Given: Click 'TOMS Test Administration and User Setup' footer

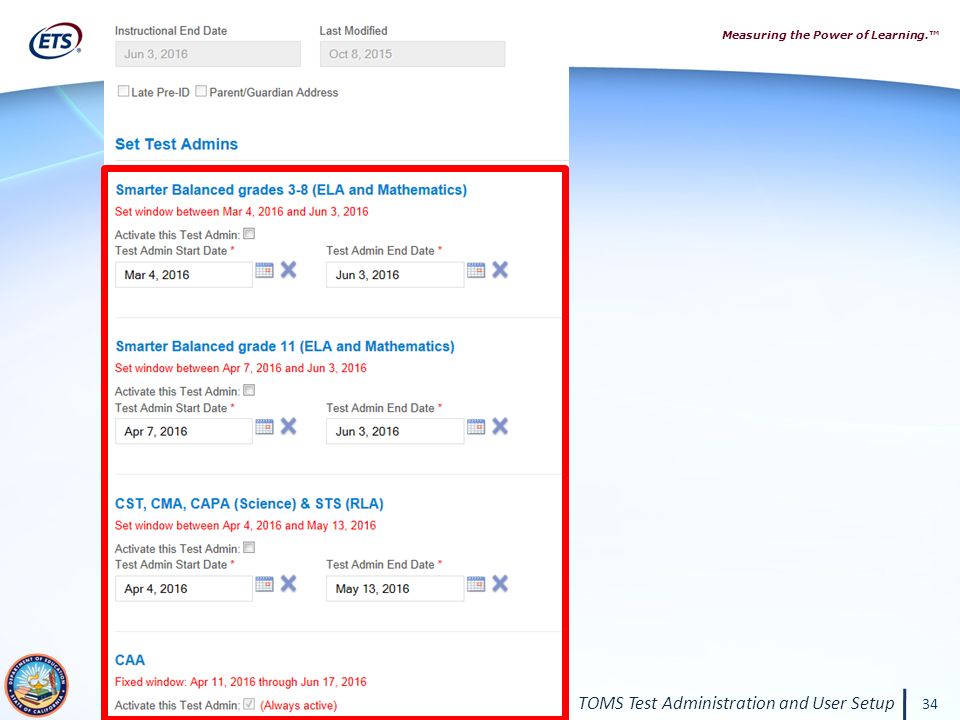Looking at the screenshot, I should tap(737, 703).
